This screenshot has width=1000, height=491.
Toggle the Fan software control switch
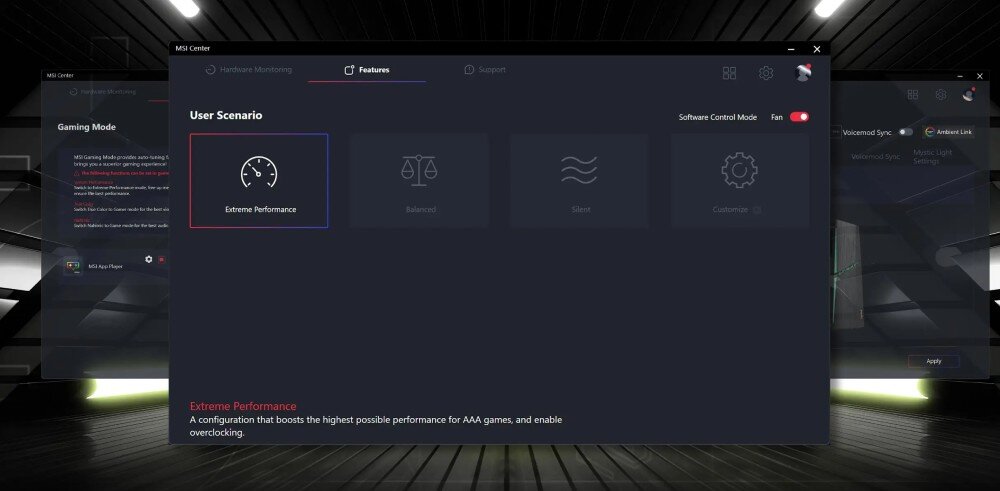[799, 117]
